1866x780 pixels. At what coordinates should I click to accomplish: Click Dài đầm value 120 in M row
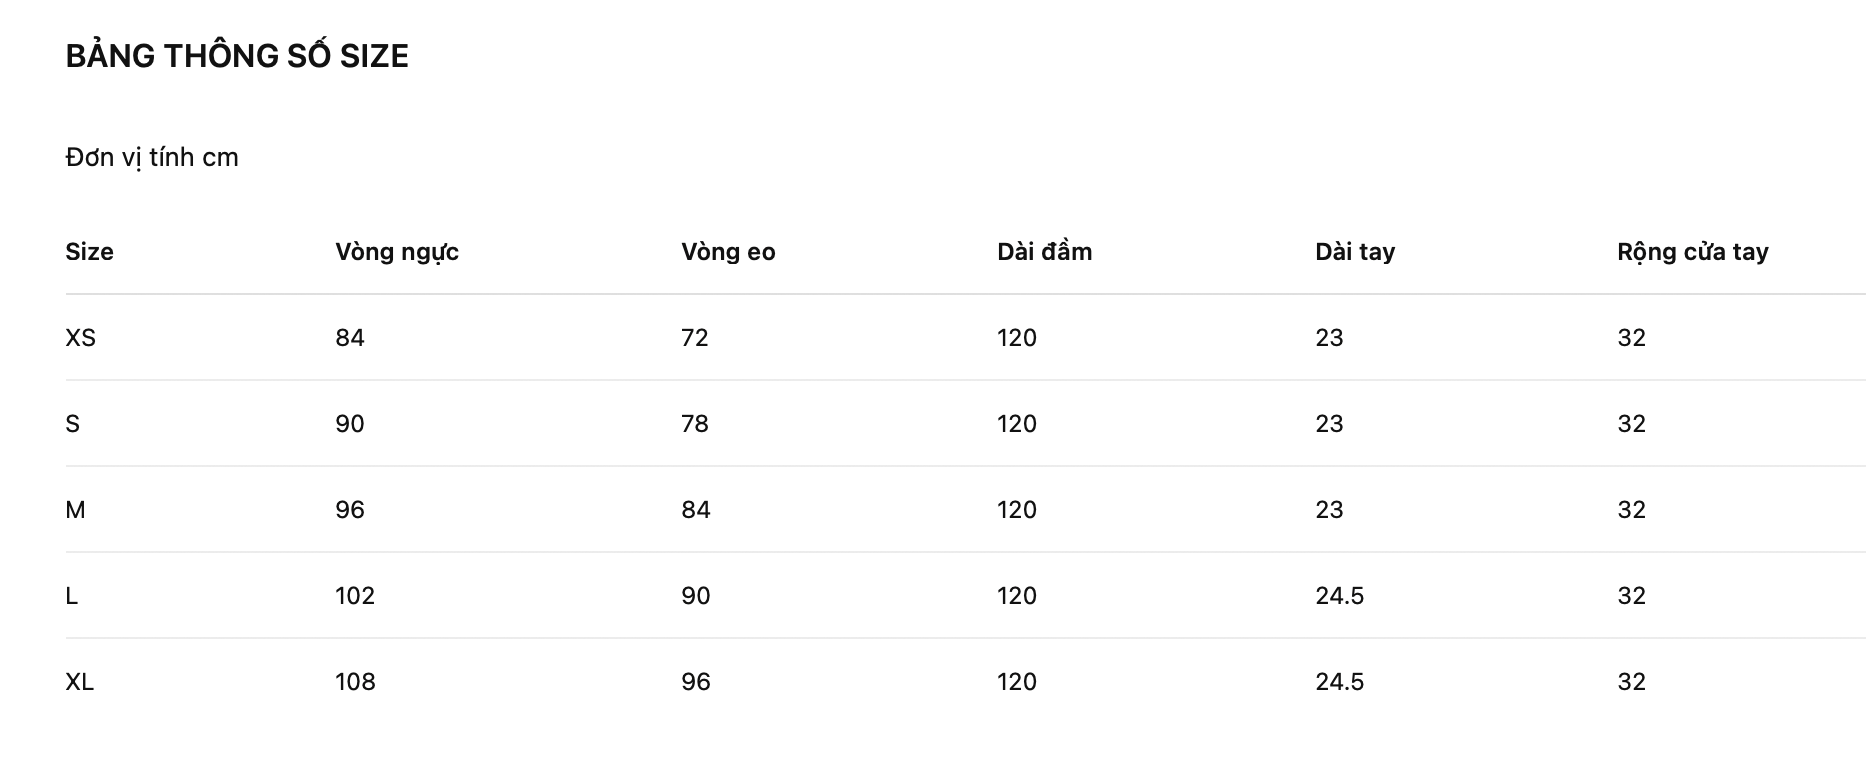pos(1017,510)
